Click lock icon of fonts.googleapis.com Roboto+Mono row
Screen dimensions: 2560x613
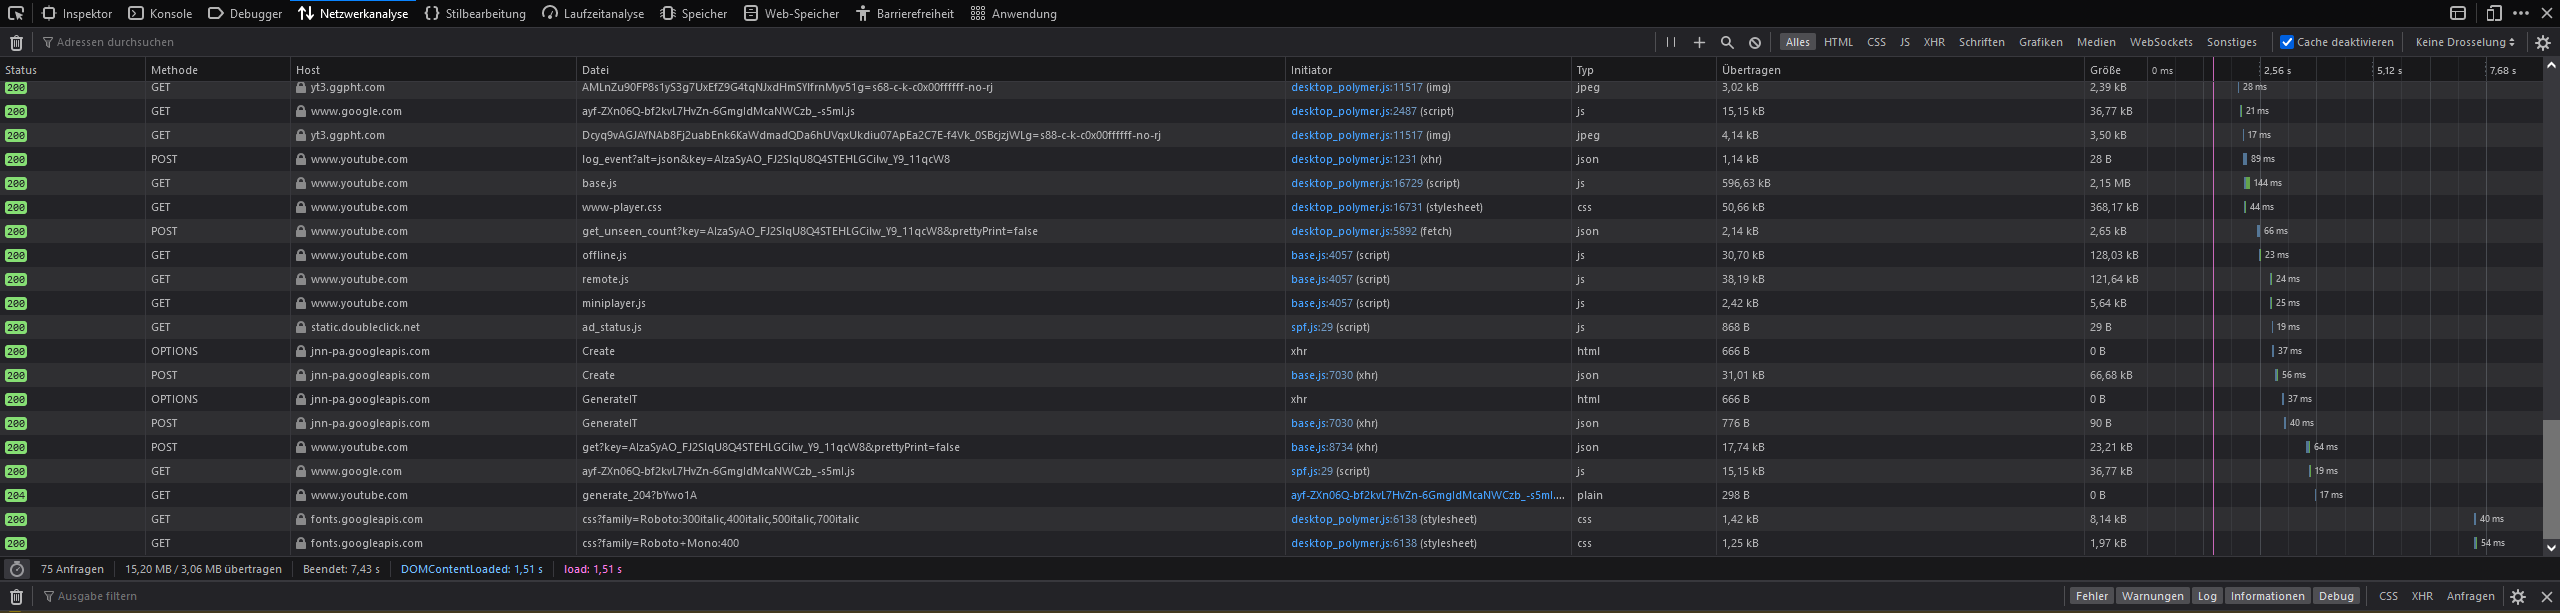pos(301,543)
